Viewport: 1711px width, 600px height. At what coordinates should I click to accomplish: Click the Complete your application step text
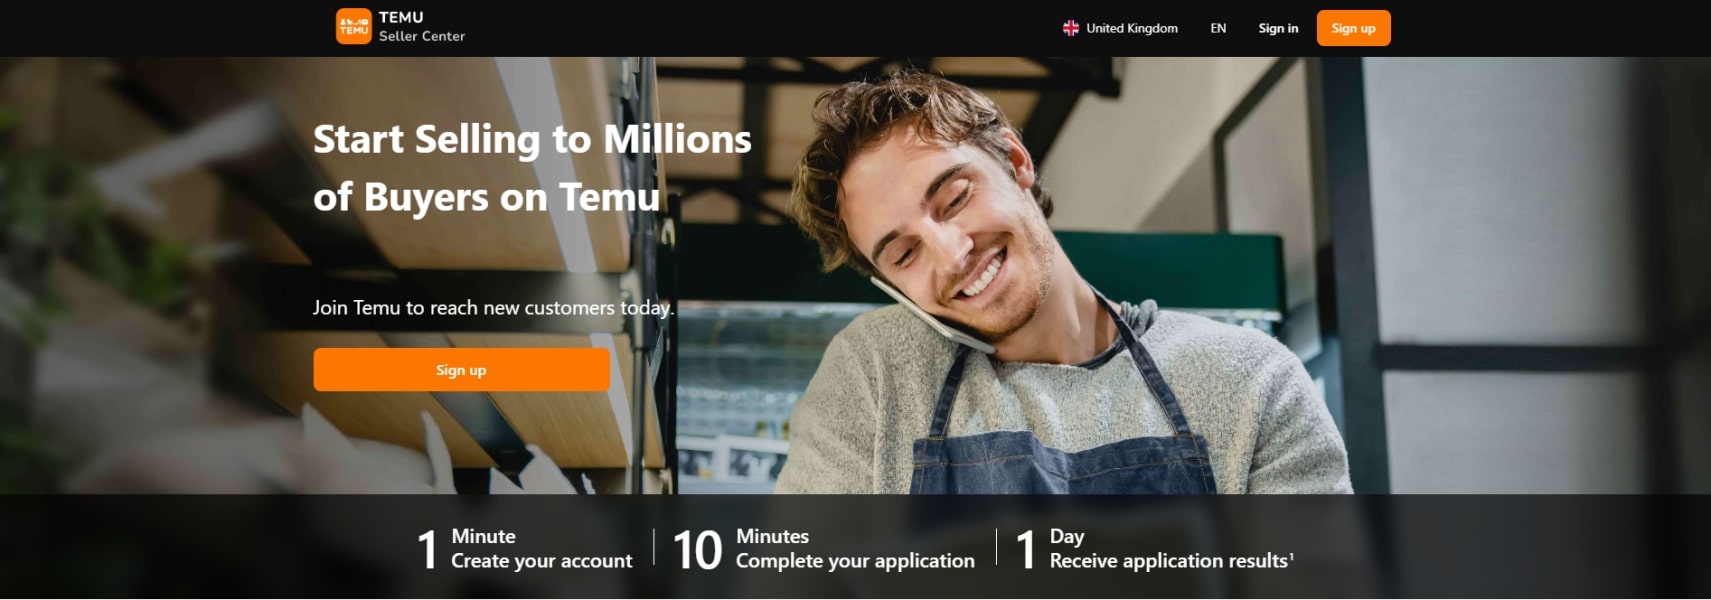[855, 561]
